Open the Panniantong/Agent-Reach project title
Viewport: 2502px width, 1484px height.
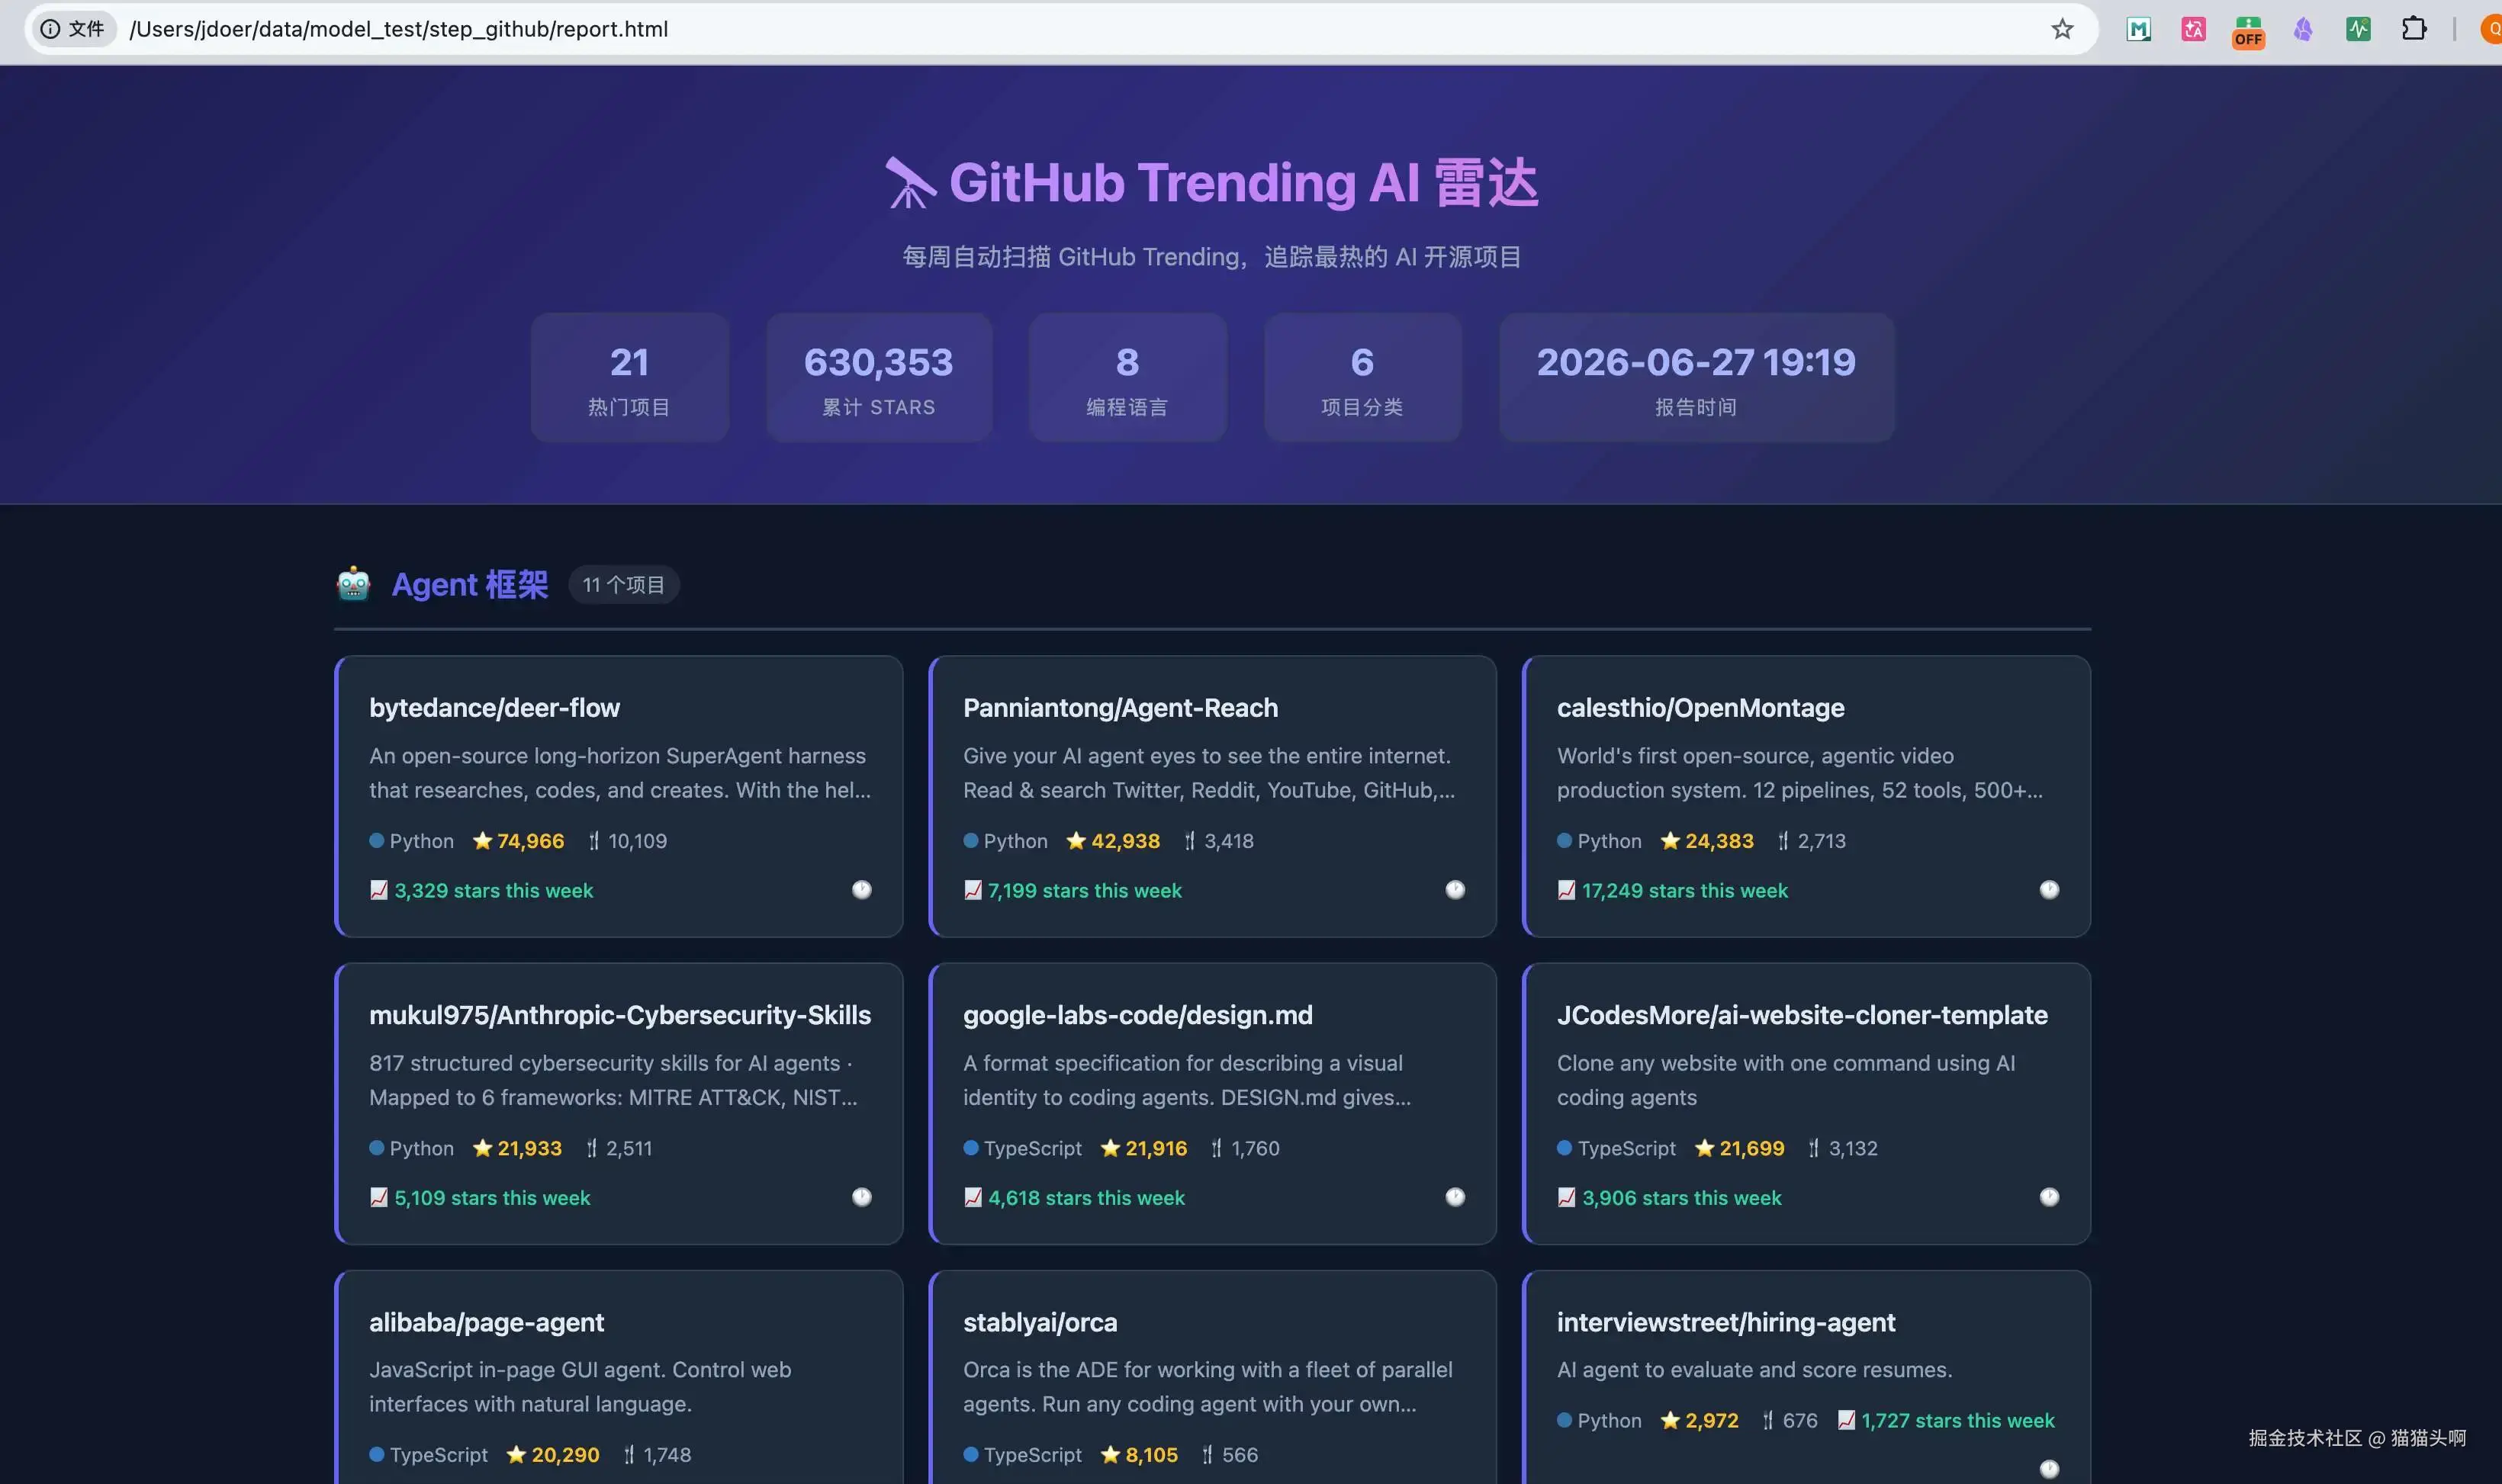click(1120, 707)
